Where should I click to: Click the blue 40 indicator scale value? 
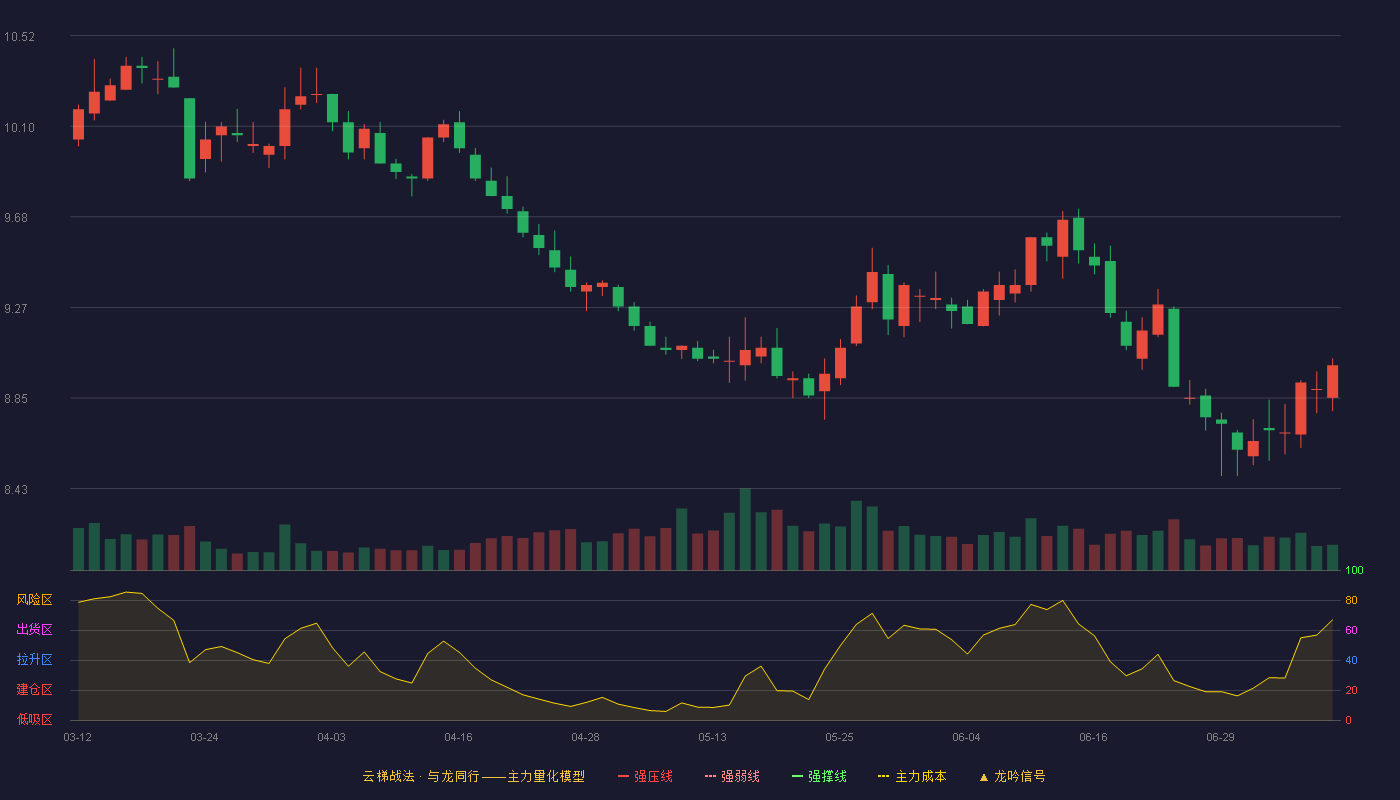[x=1351, y=660]
